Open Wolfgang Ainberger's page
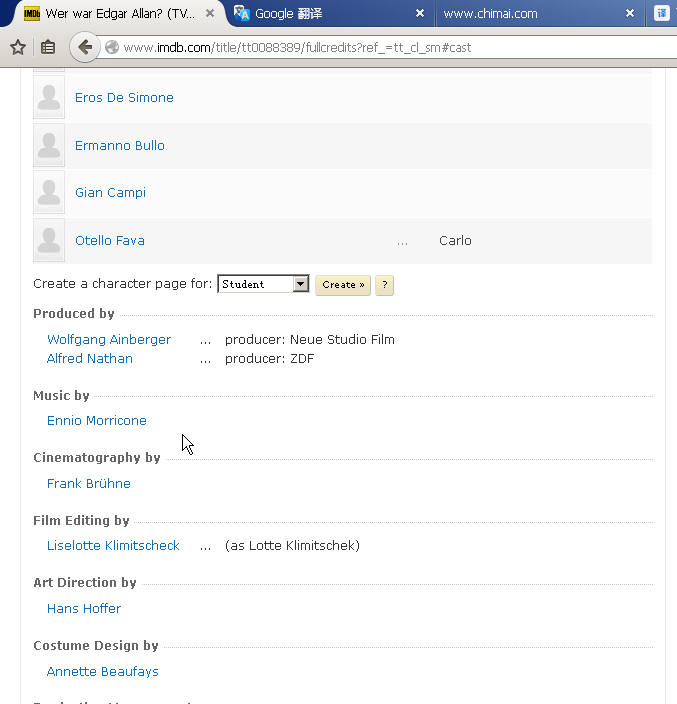Image resolution: width=677 pixels, height=704 pixels. 109,339
